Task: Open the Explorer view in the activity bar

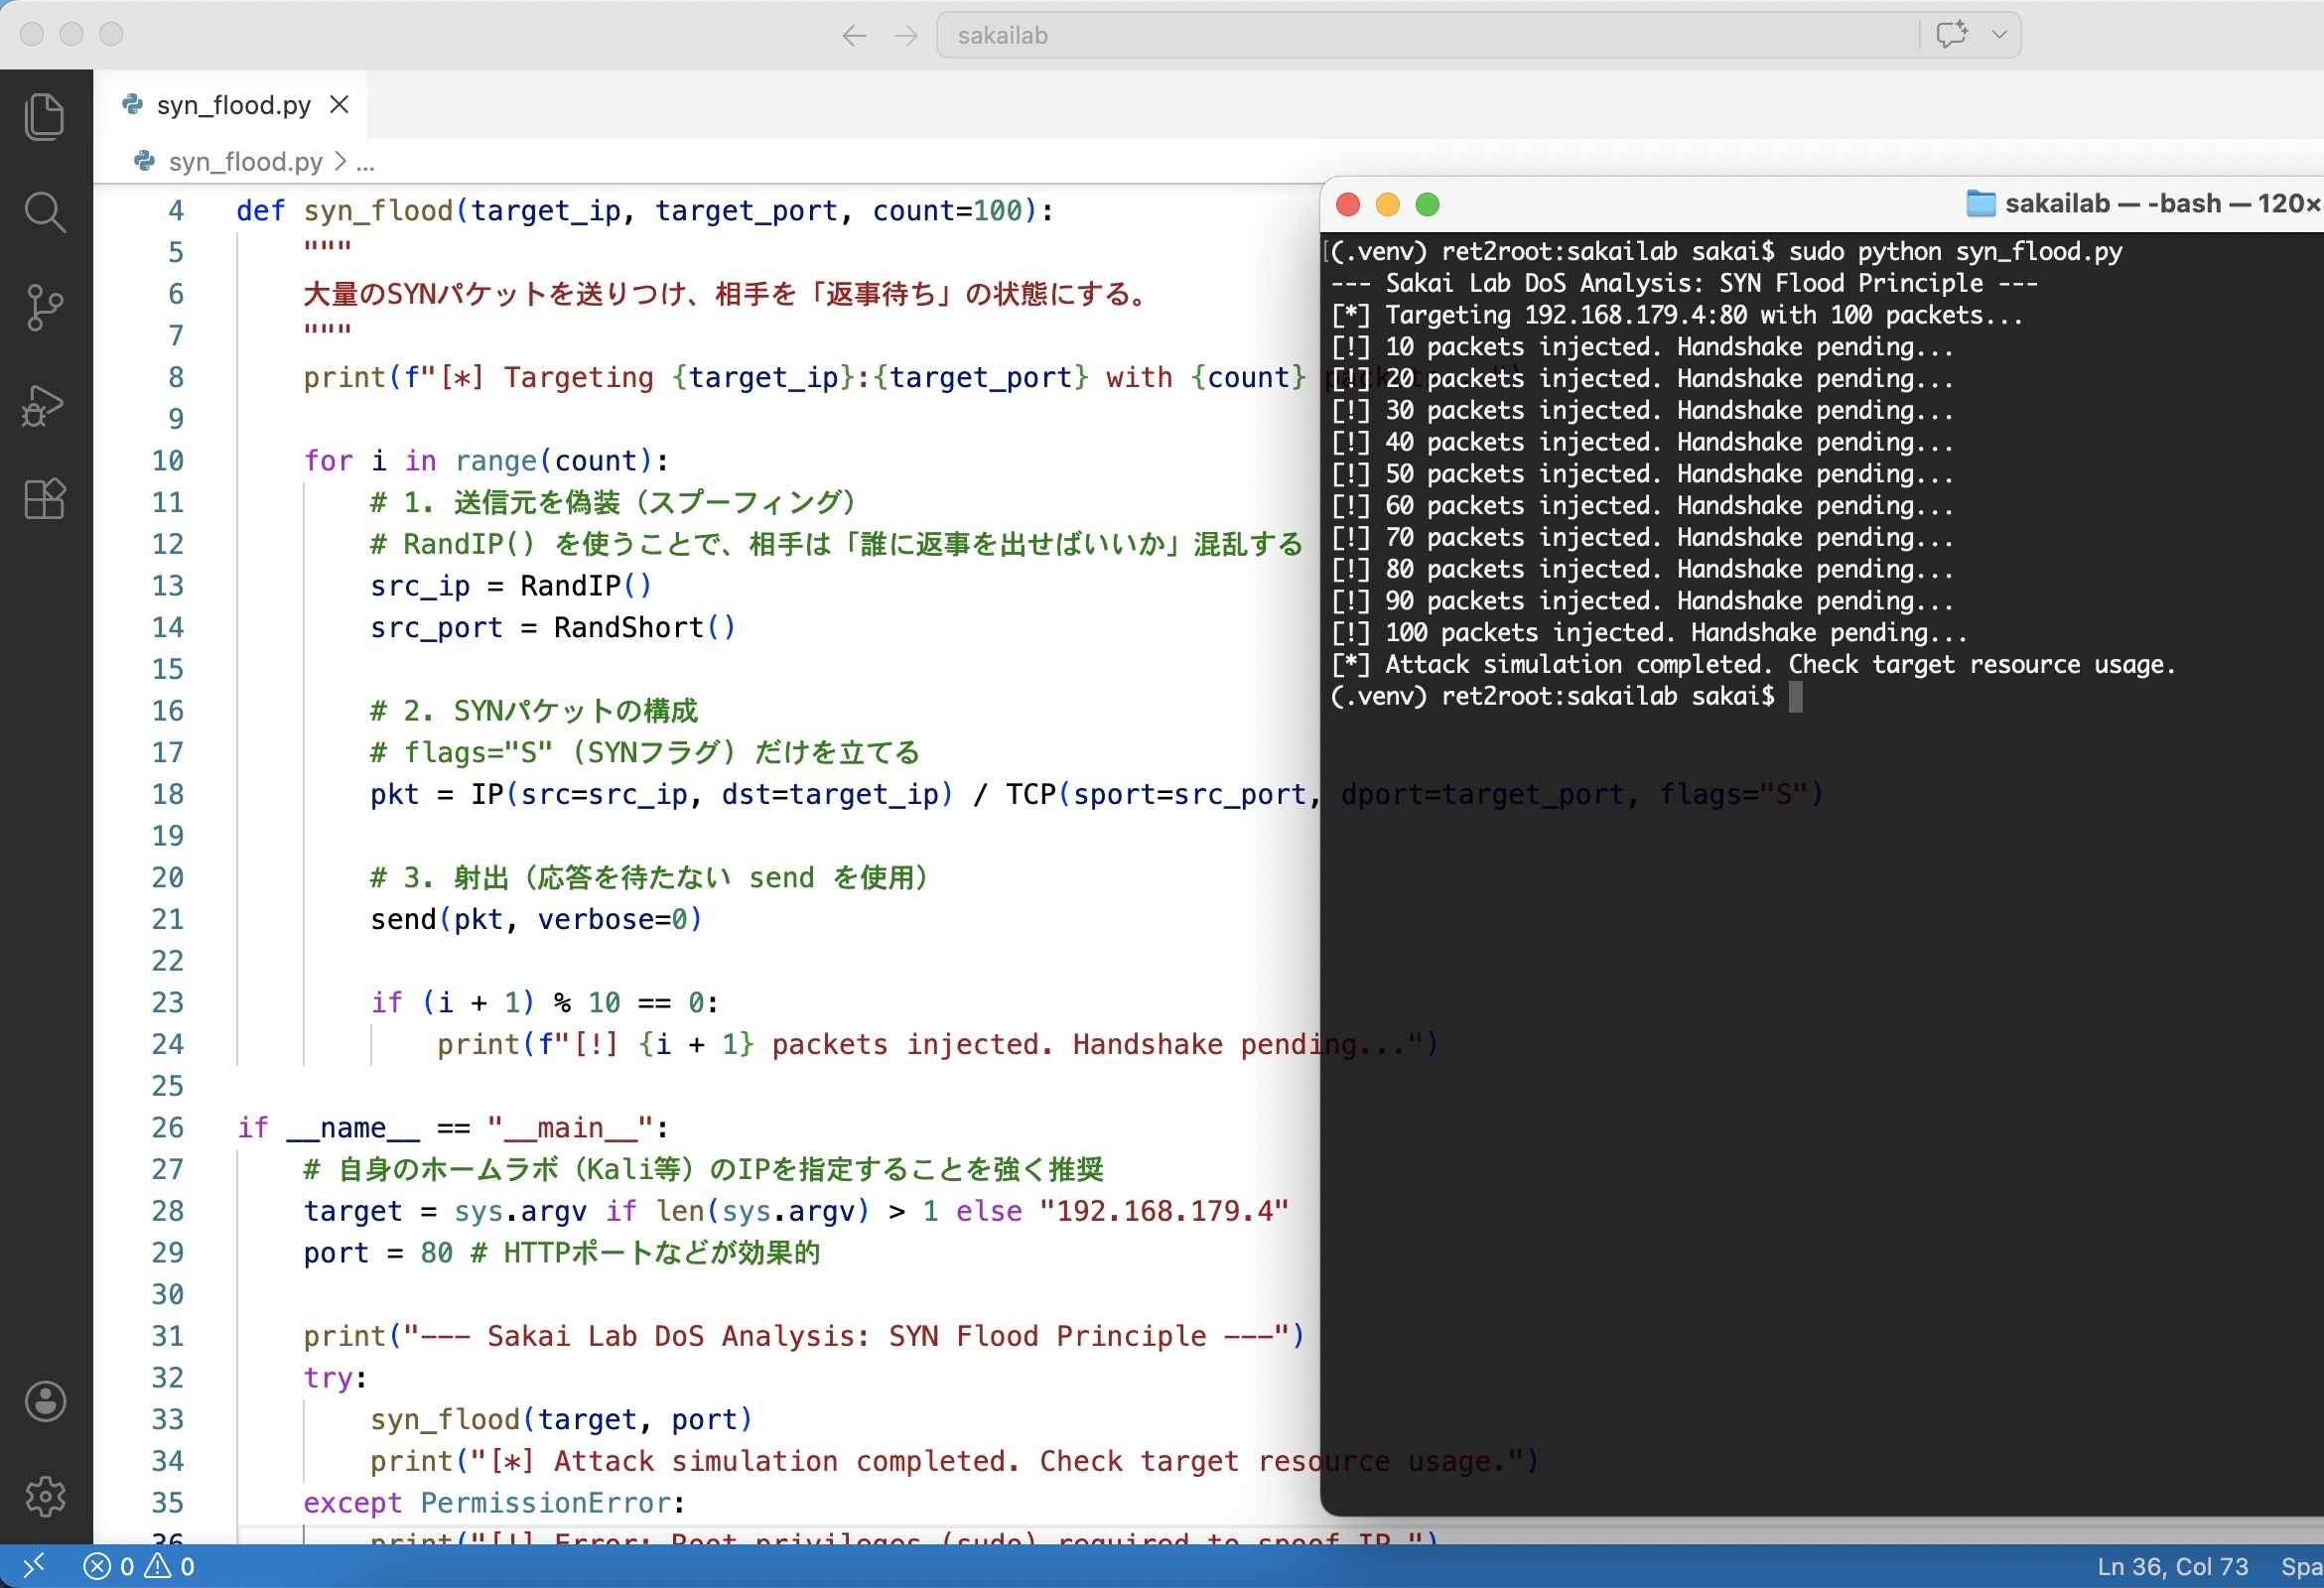Action: [x=45, y=115]
